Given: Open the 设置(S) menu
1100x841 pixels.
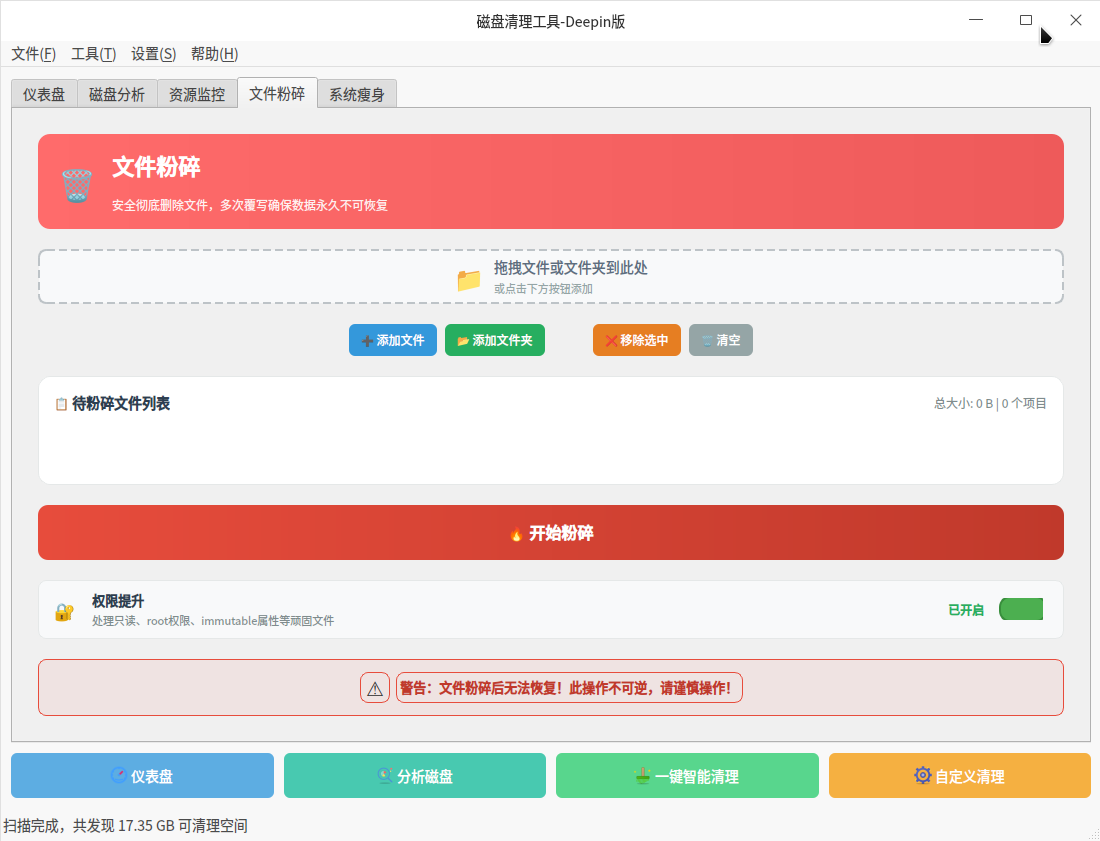Looking at the screenshot, I should (x=154, y=54).
